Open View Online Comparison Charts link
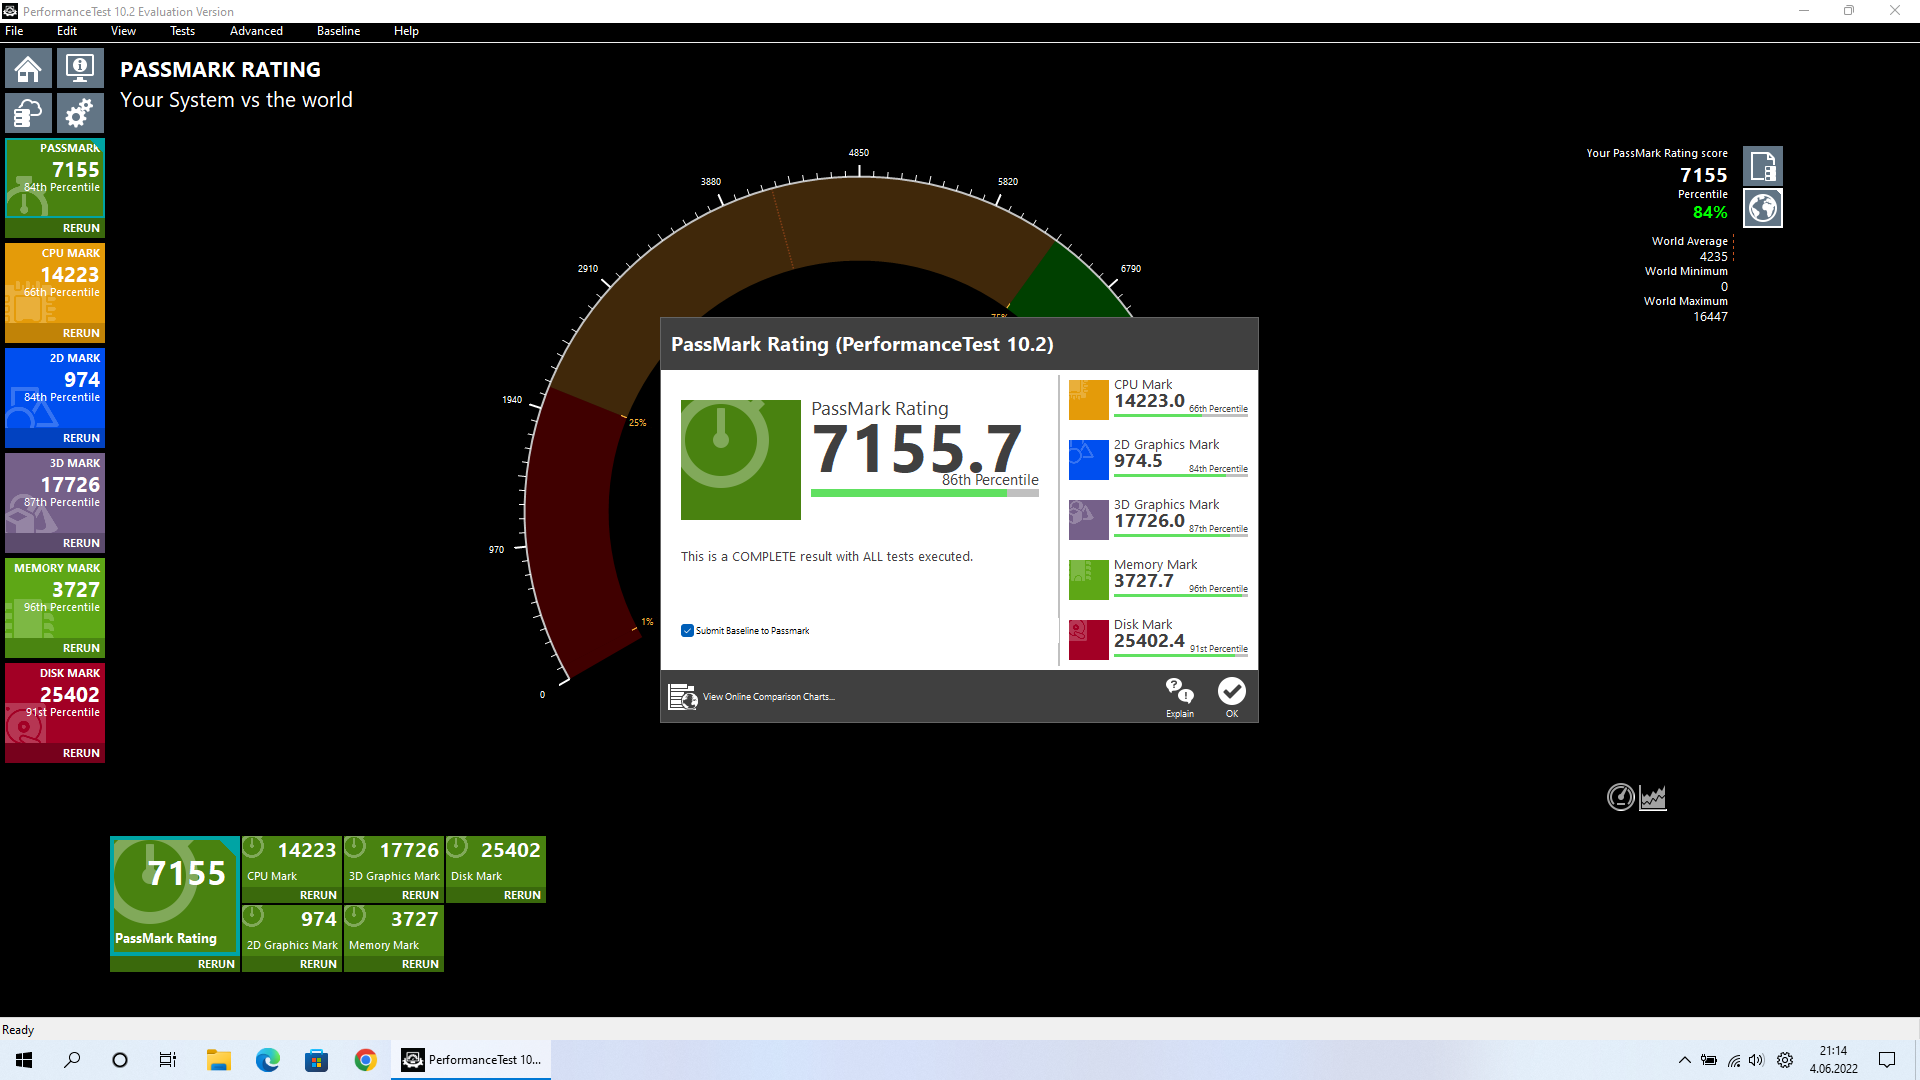The height and width of the screenshot is (1080, 1920). pyautogui.click(x=767, y=697)
